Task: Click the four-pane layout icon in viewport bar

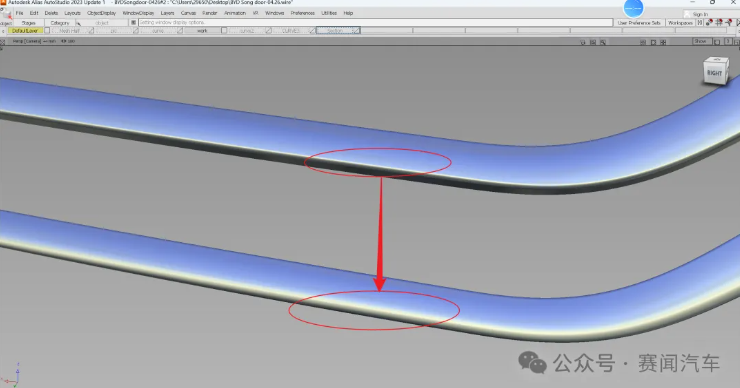Action: (663, 42)
